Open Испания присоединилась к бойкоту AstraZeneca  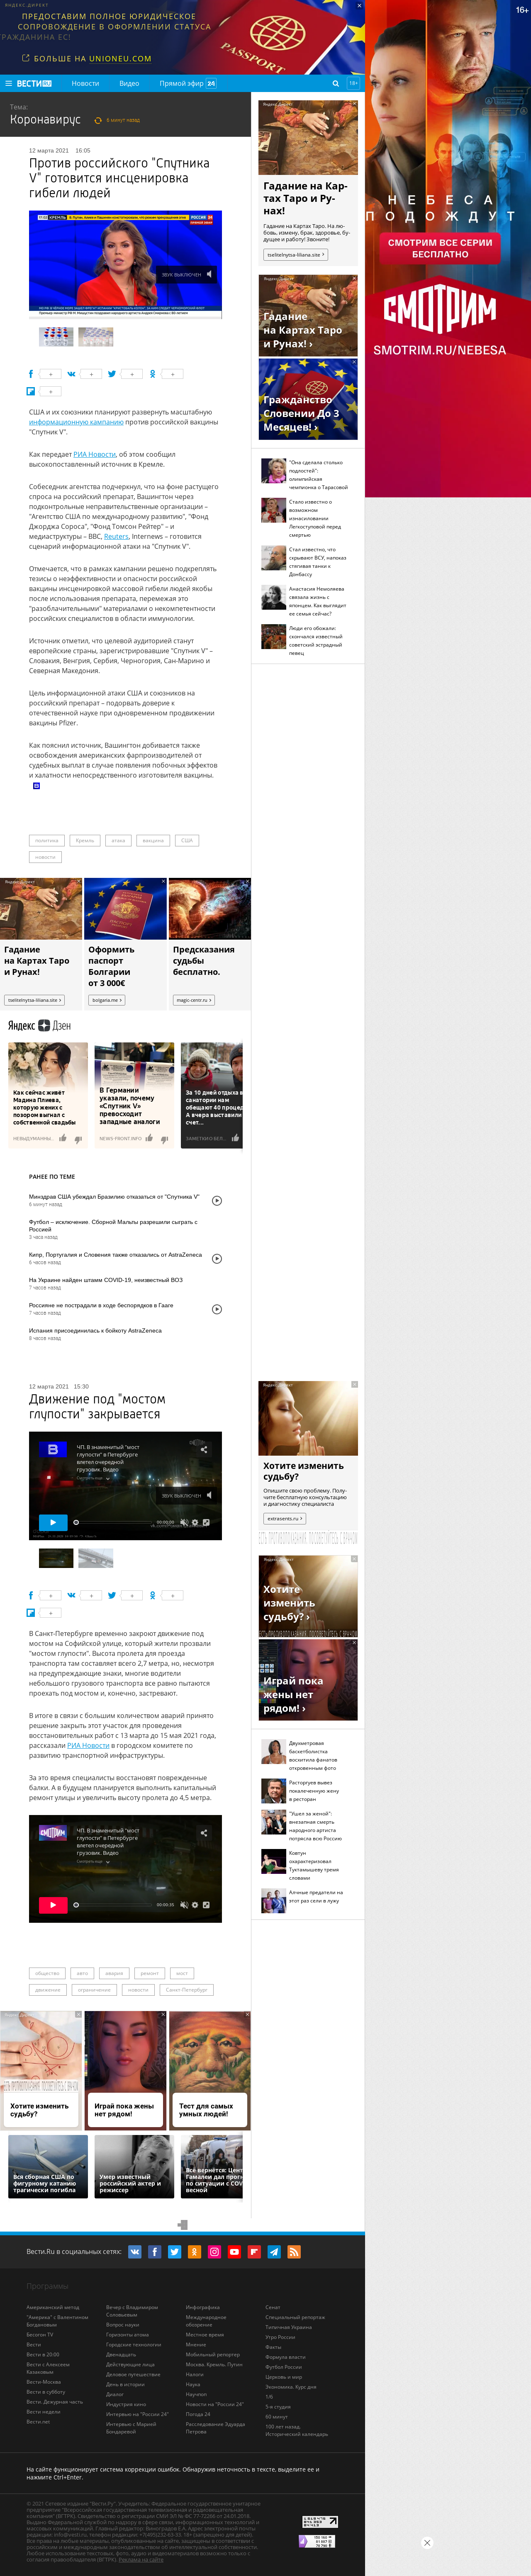(95, 1330)
